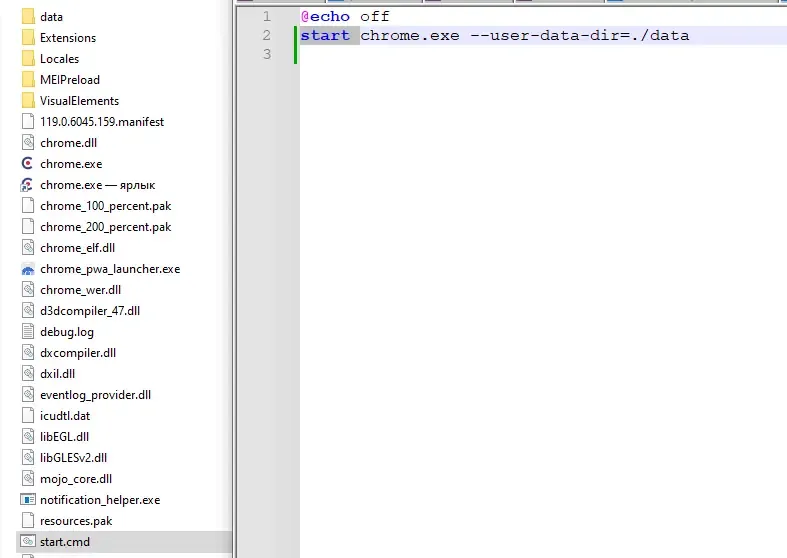The height and width of the screenshot is (558, 787).
Task: Click the file name 'chrome_pwa_launcher.exe'
Action: [110, 269]
